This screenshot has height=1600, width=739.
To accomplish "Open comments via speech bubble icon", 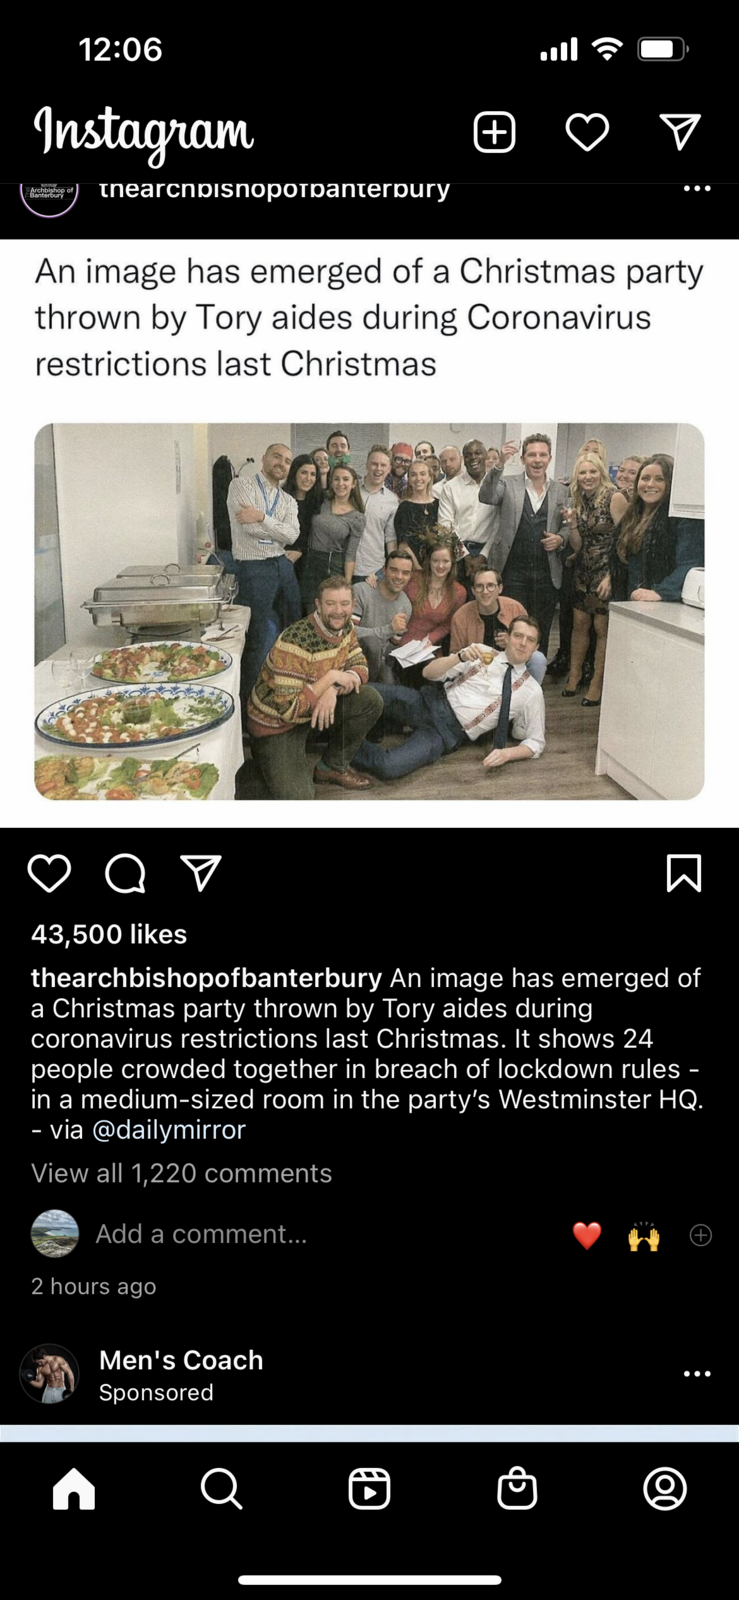I will pyautogui.click(x=125, y=873).
